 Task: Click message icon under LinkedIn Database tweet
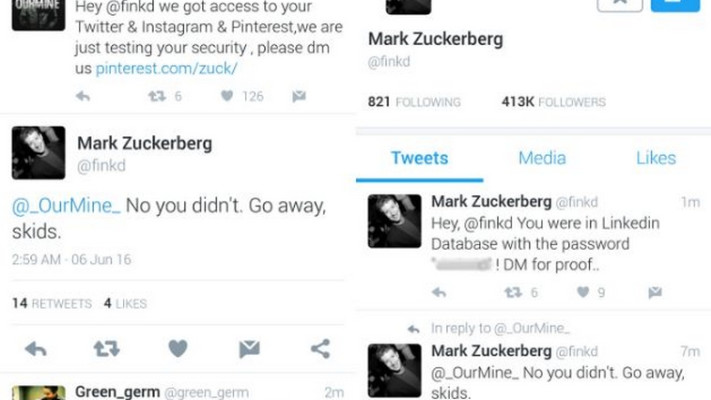click(x=654, y=292)
